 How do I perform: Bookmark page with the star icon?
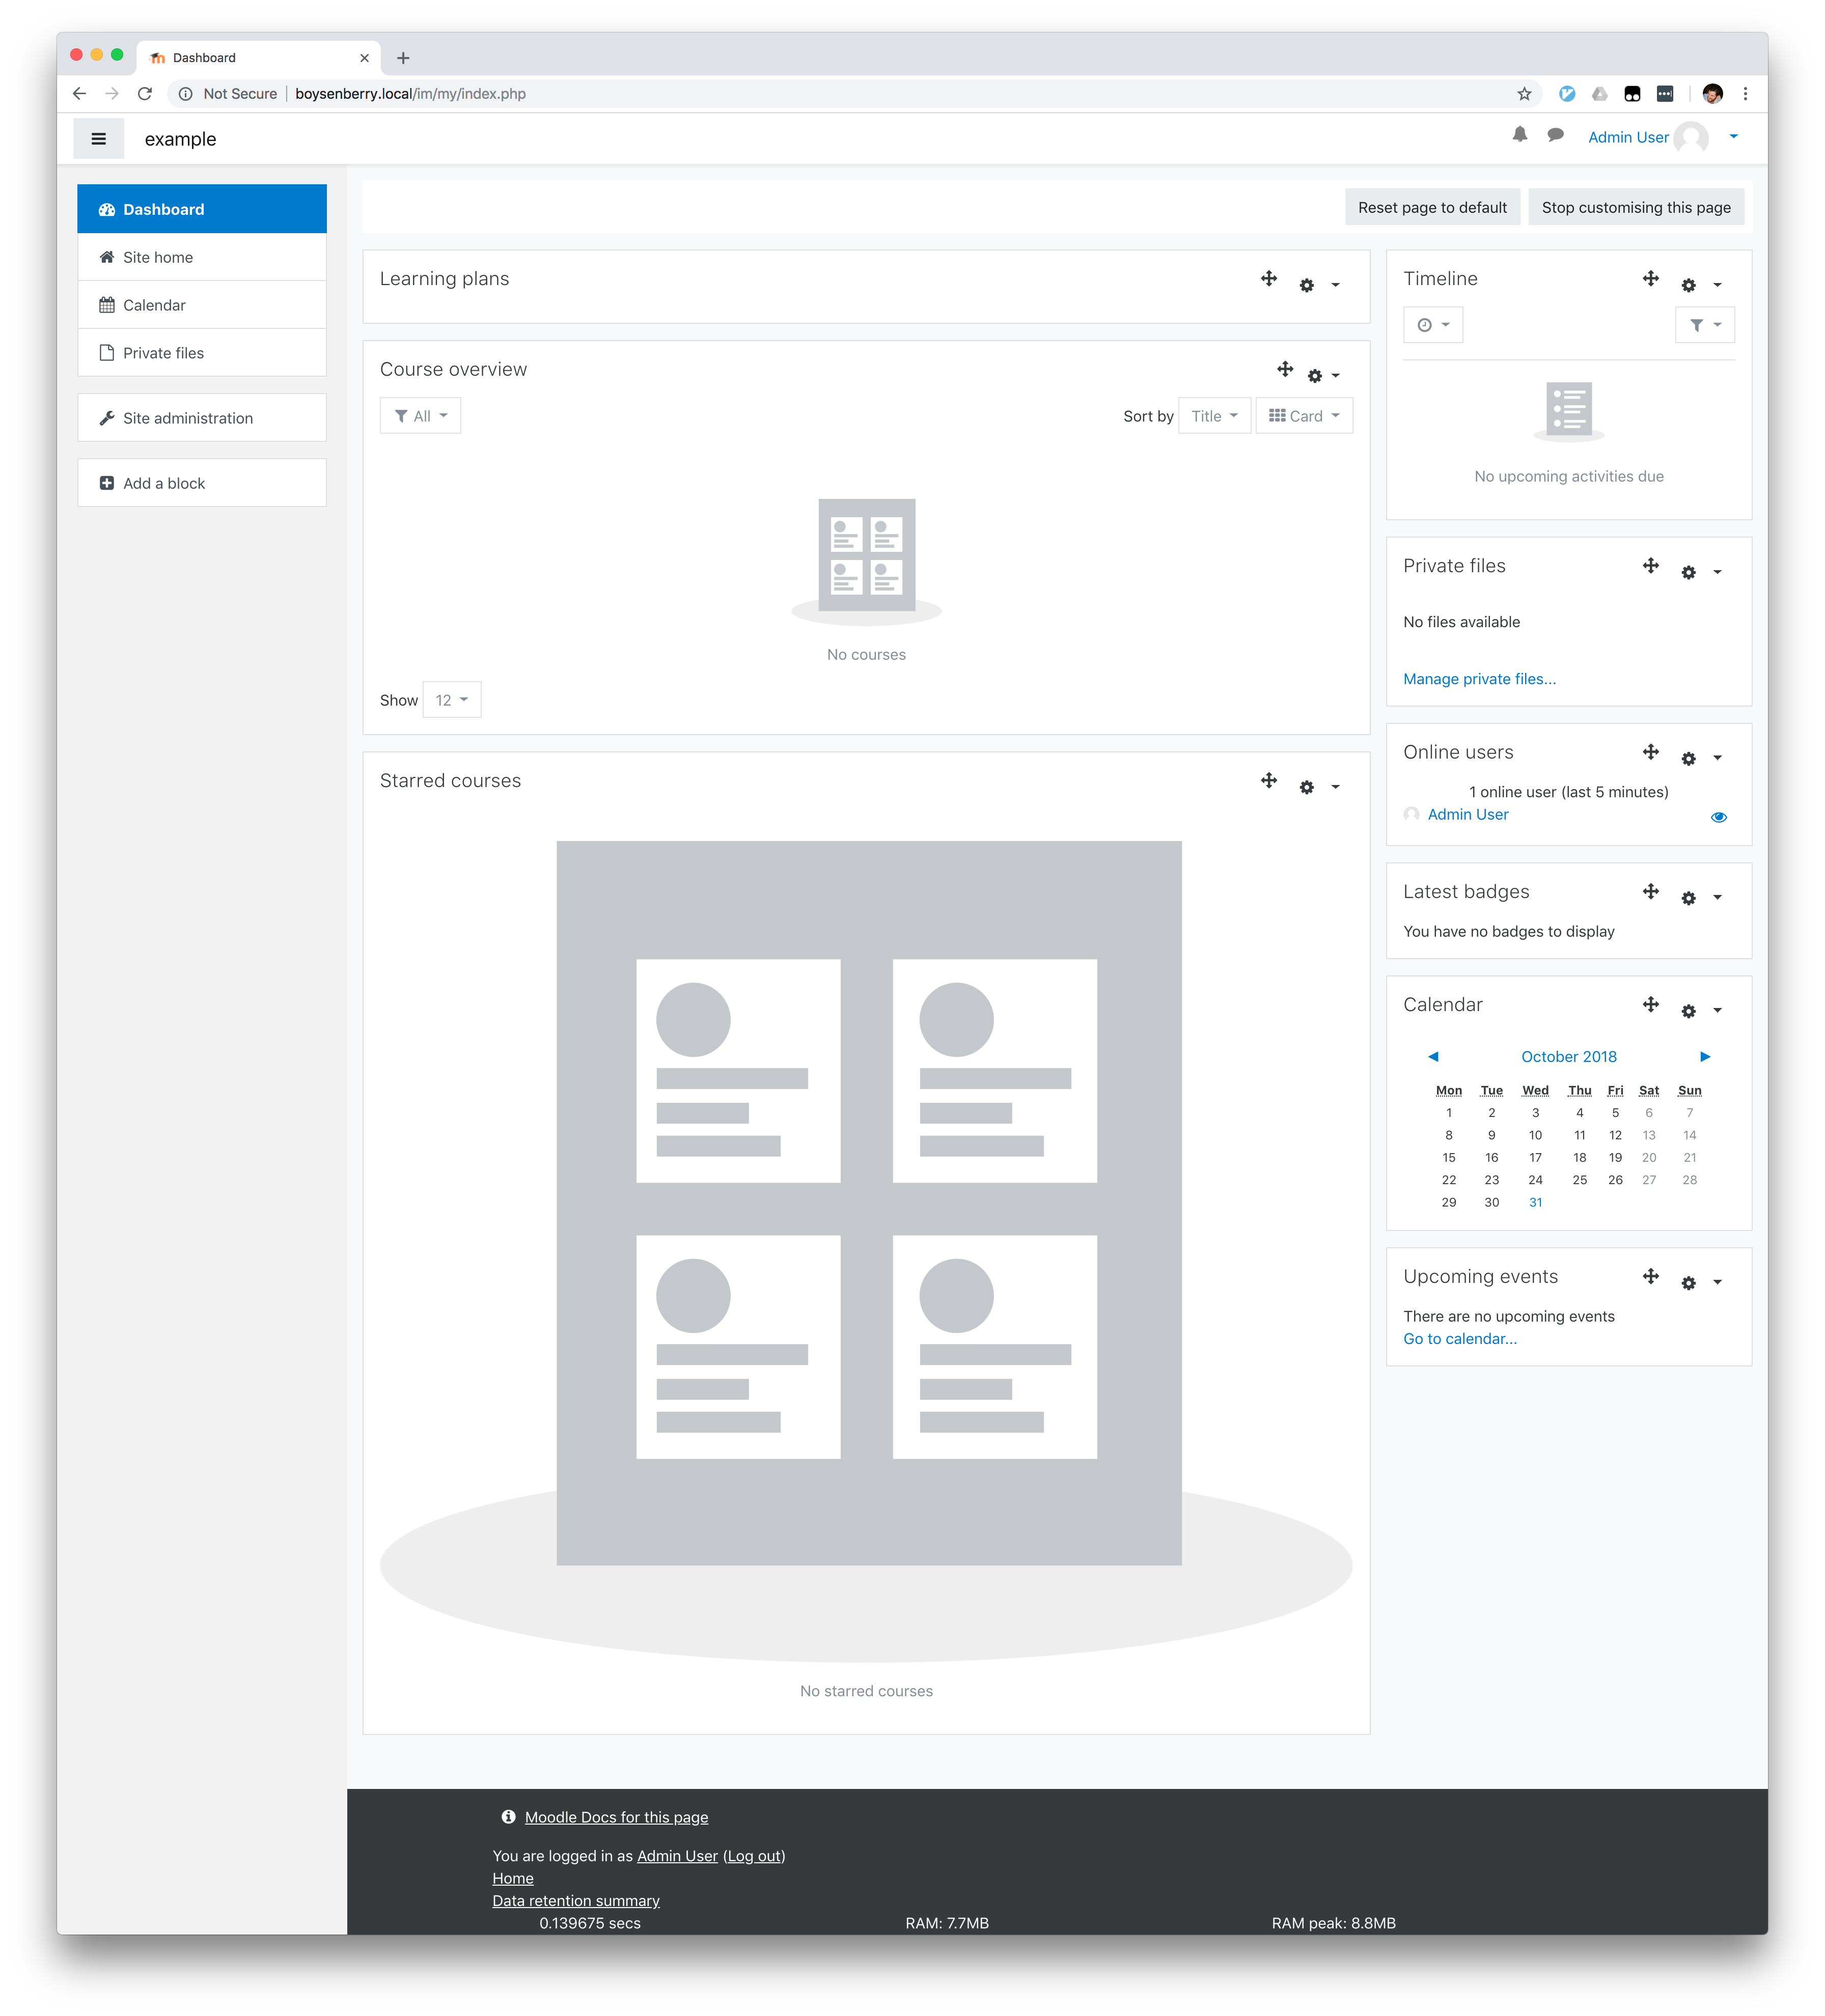(1523, 94)
